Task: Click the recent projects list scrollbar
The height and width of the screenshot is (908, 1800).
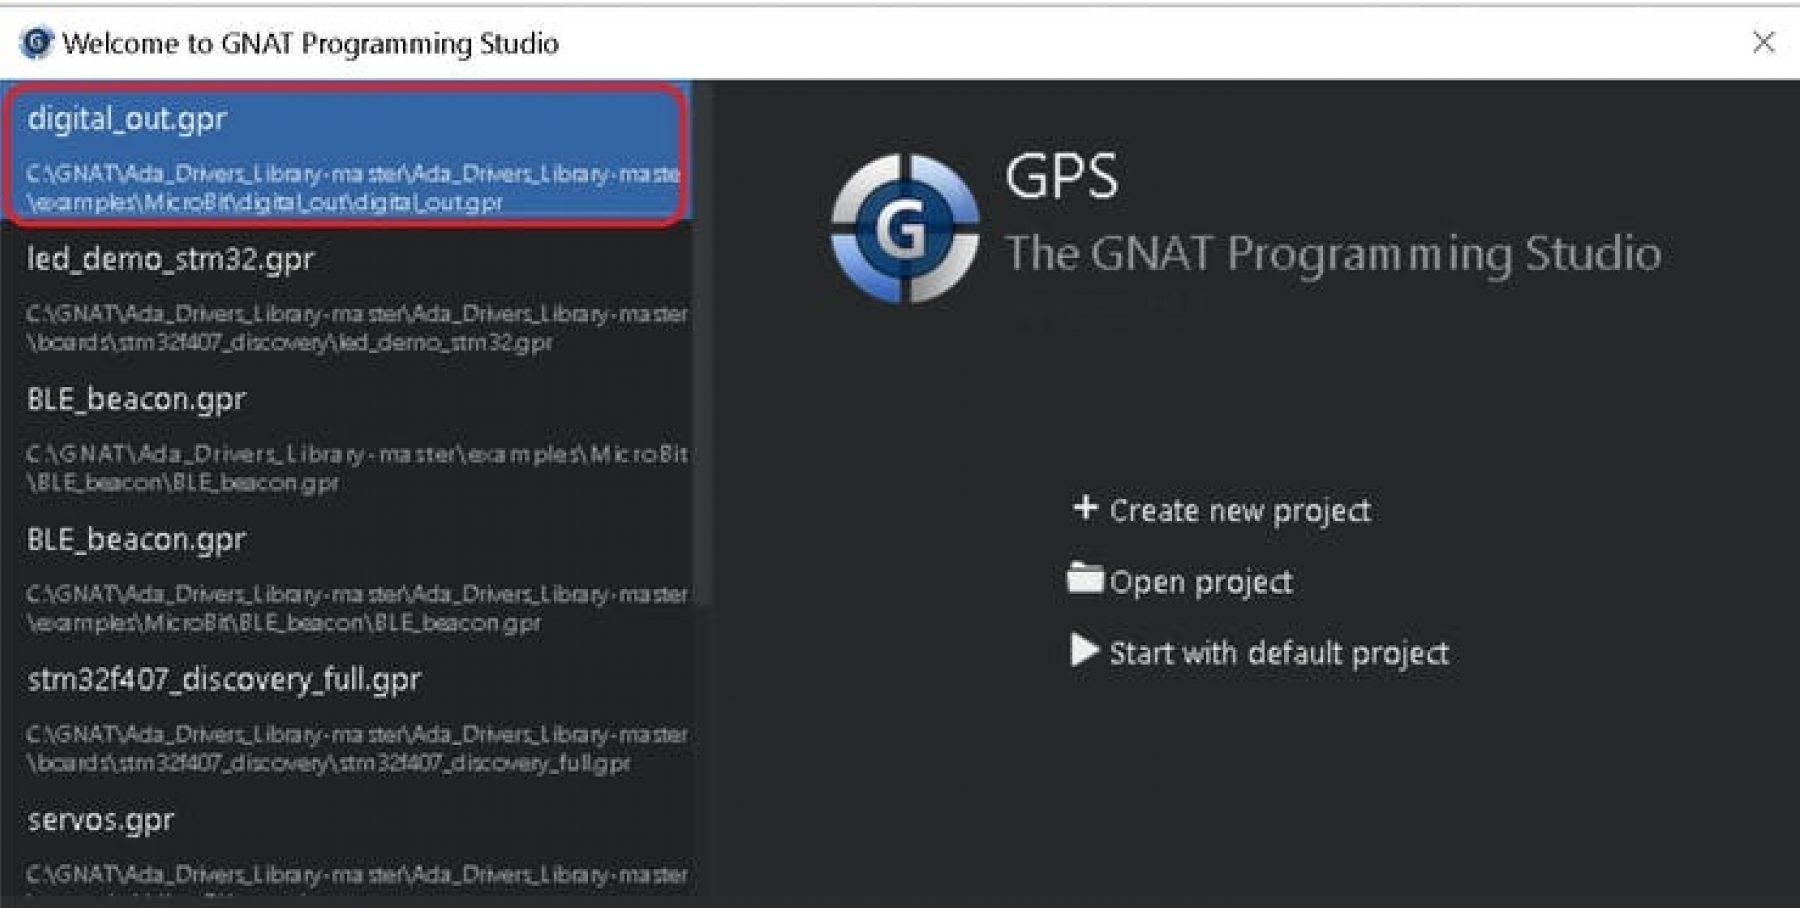Action: [x=703, y=345]
